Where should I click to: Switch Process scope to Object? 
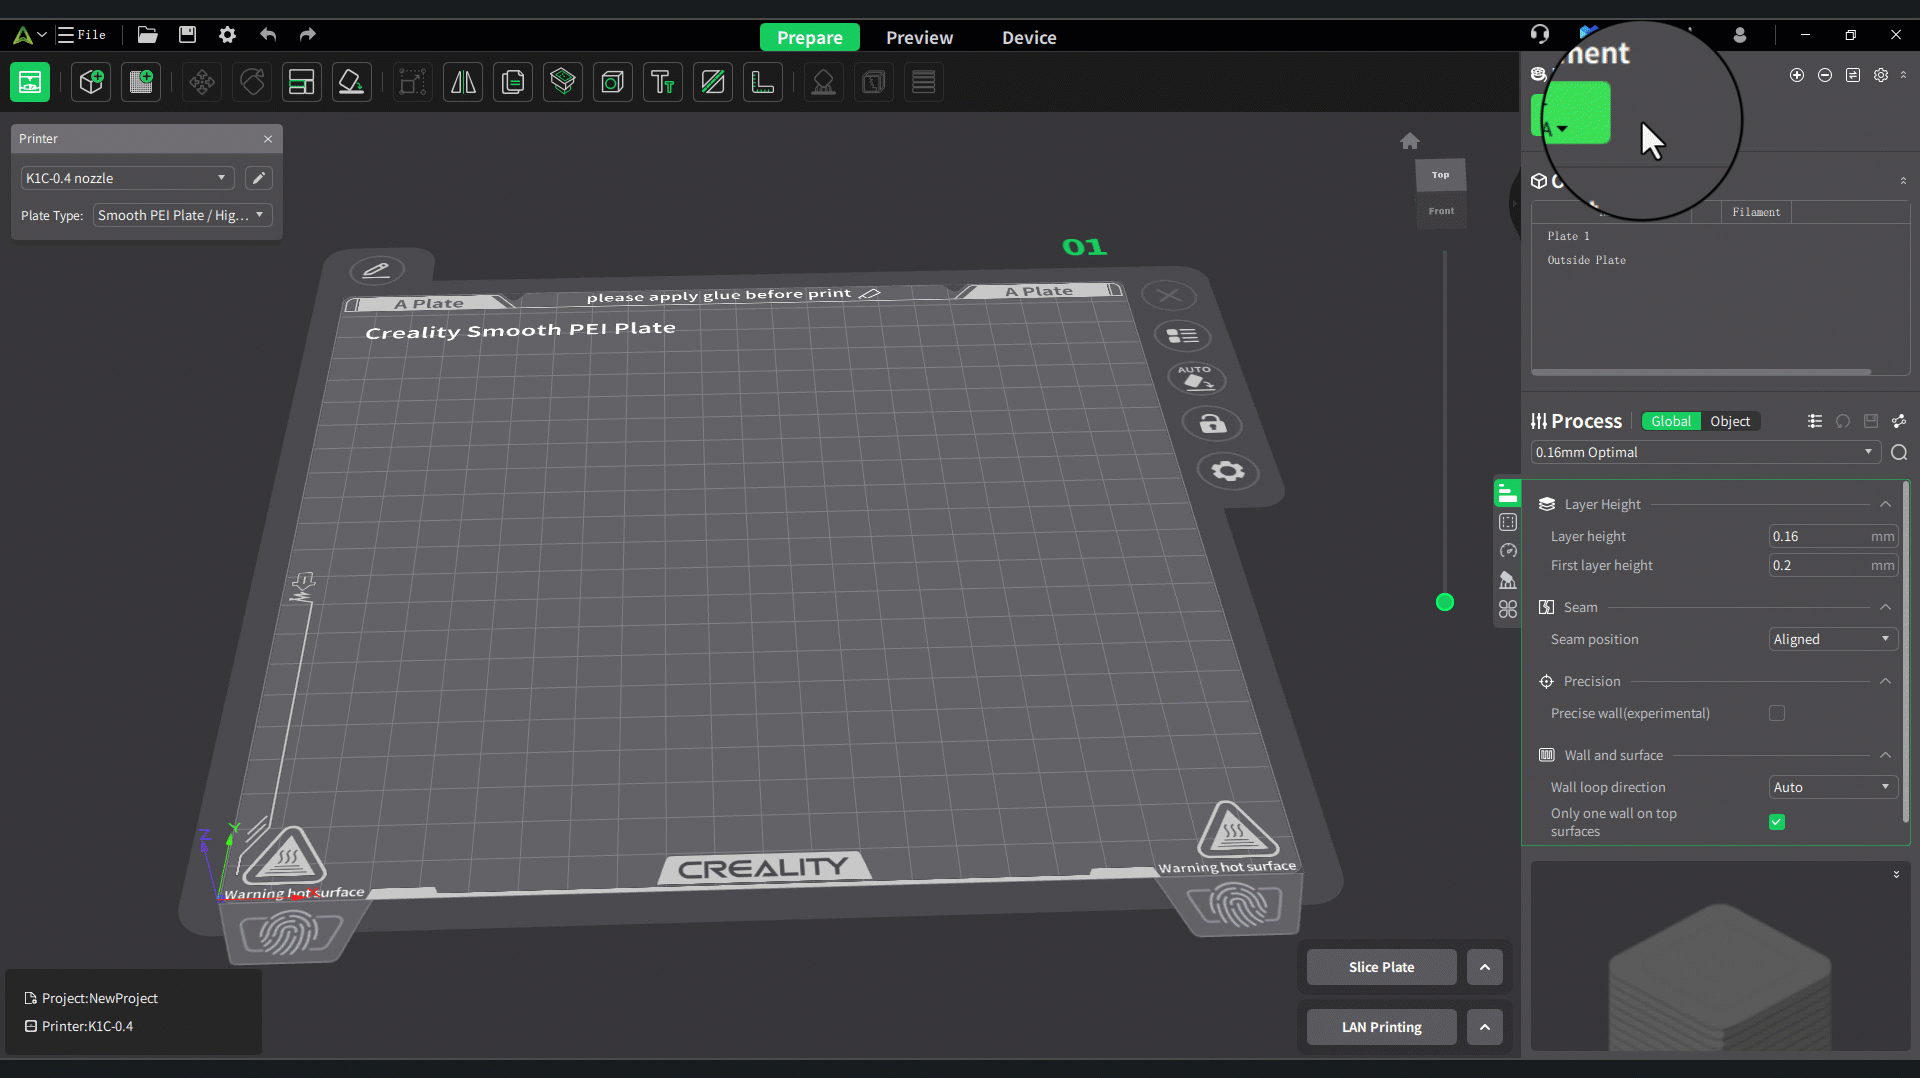pos(1729,421)
